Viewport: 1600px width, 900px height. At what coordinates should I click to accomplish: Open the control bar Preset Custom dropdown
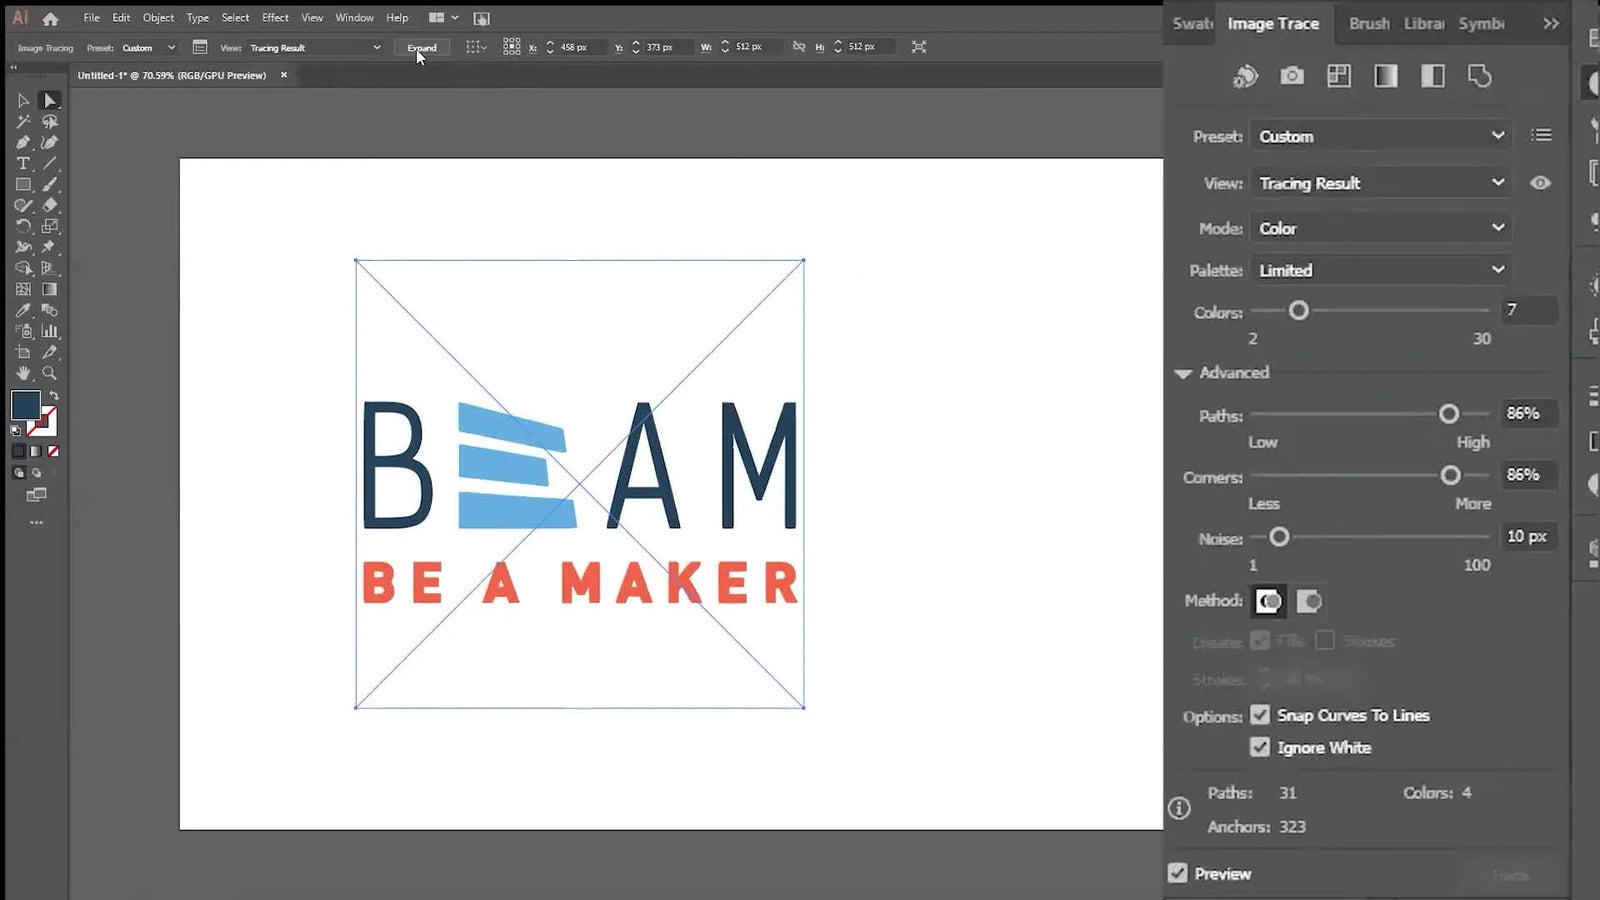coord(149,47)
